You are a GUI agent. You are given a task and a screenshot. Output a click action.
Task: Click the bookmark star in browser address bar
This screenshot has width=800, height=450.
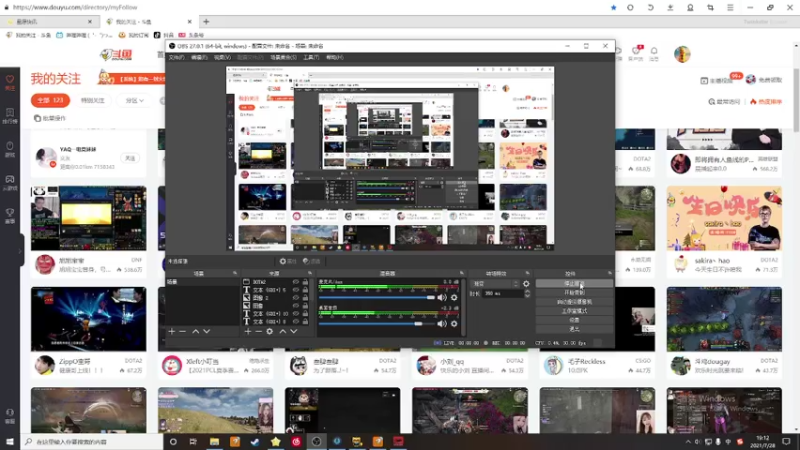click(x=613, y=8)
